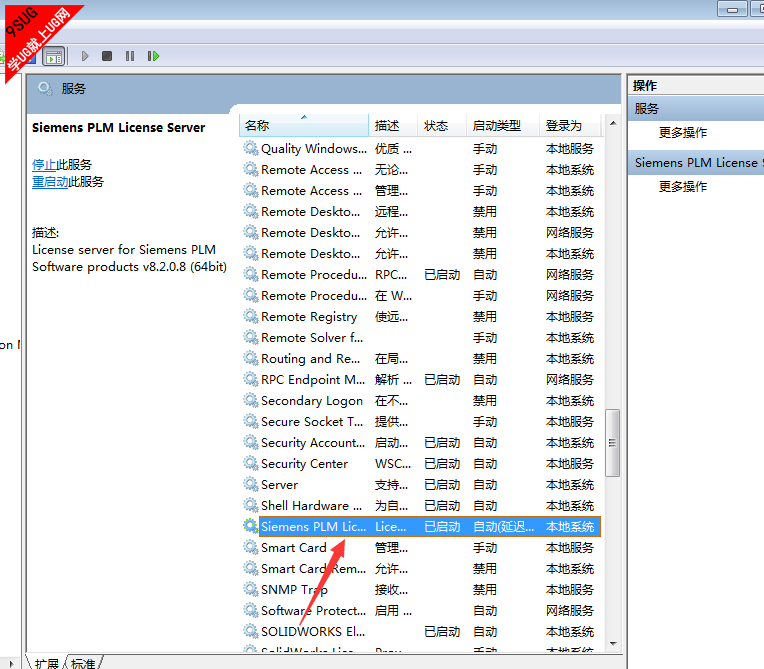Click 自动(延迟 startup type of Siemens row

pos(503,526)
